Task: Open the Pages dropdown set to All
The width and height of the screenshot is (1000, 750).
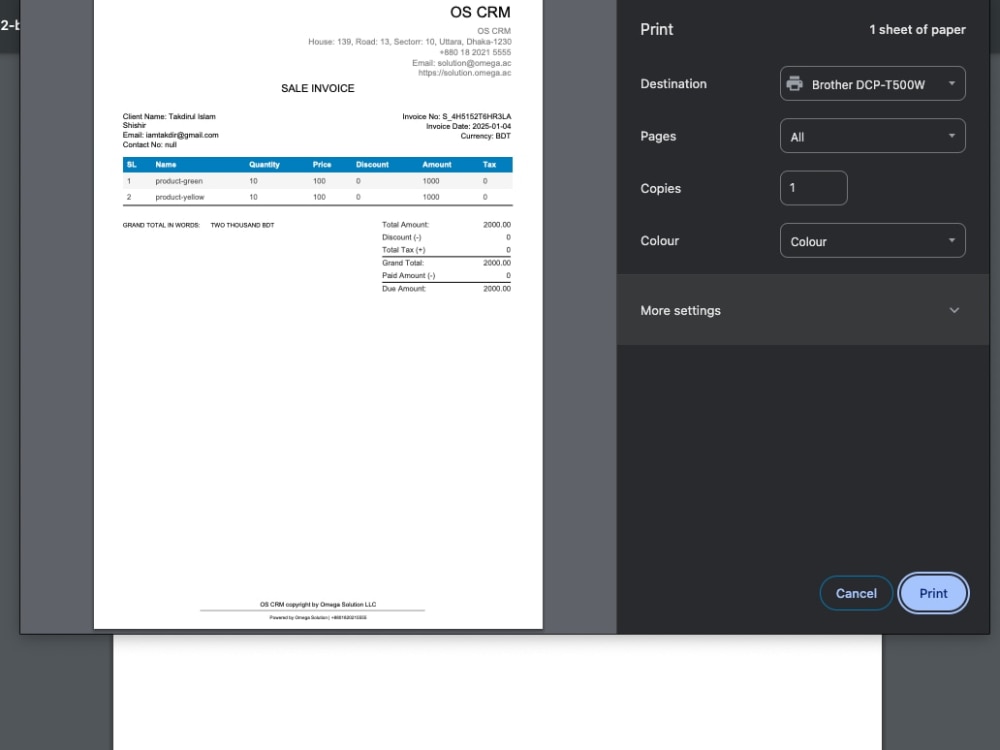Action: point(872,136)
